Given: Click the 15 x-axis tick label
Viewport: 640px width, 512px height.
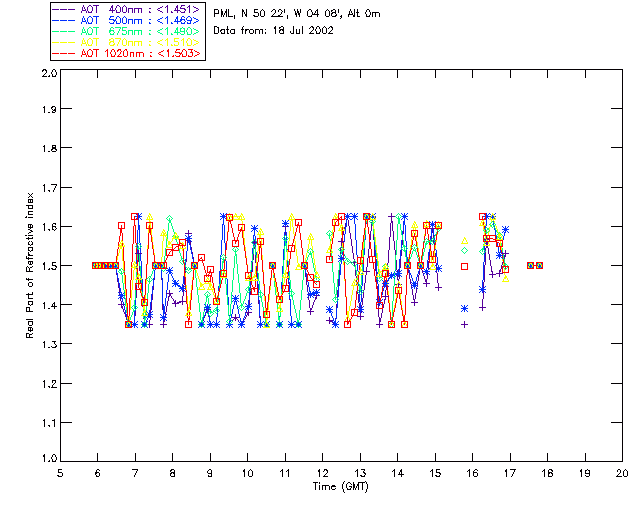Looking at the screenshot, I should tap(435, 473).
